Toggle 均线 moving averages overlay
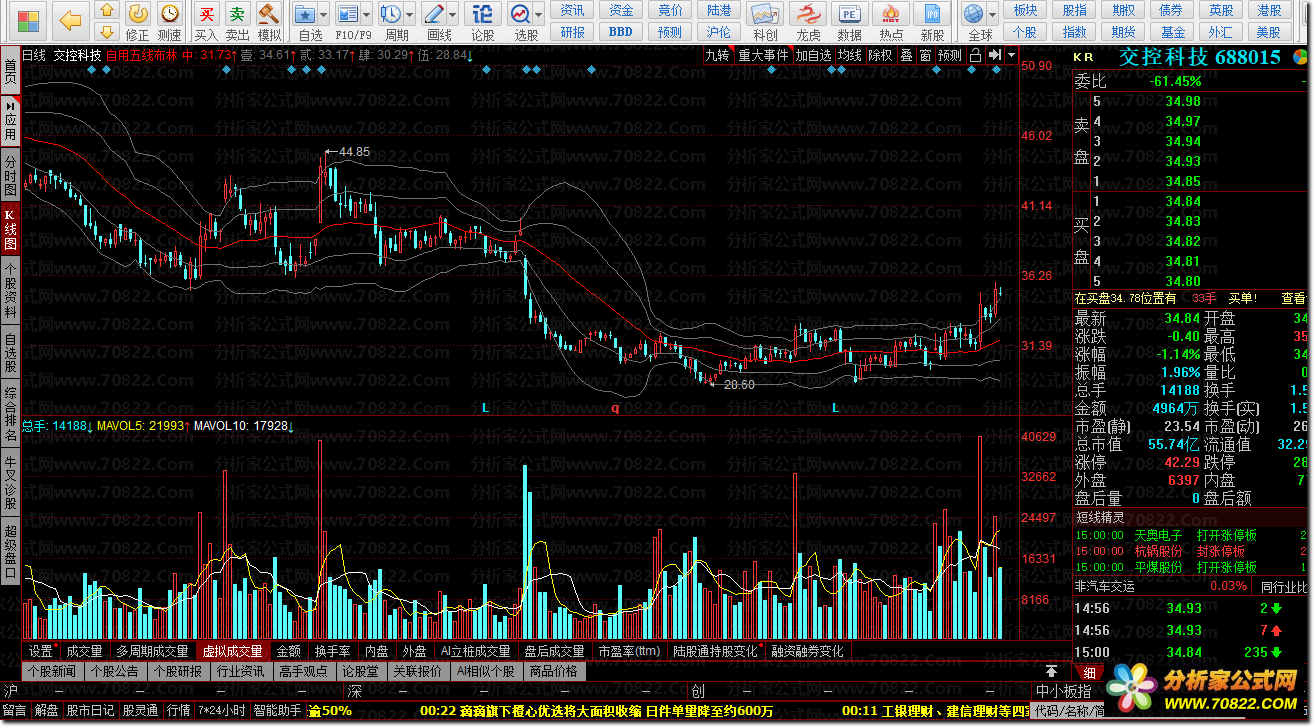The image size is (1316, 728). point(850,55)
